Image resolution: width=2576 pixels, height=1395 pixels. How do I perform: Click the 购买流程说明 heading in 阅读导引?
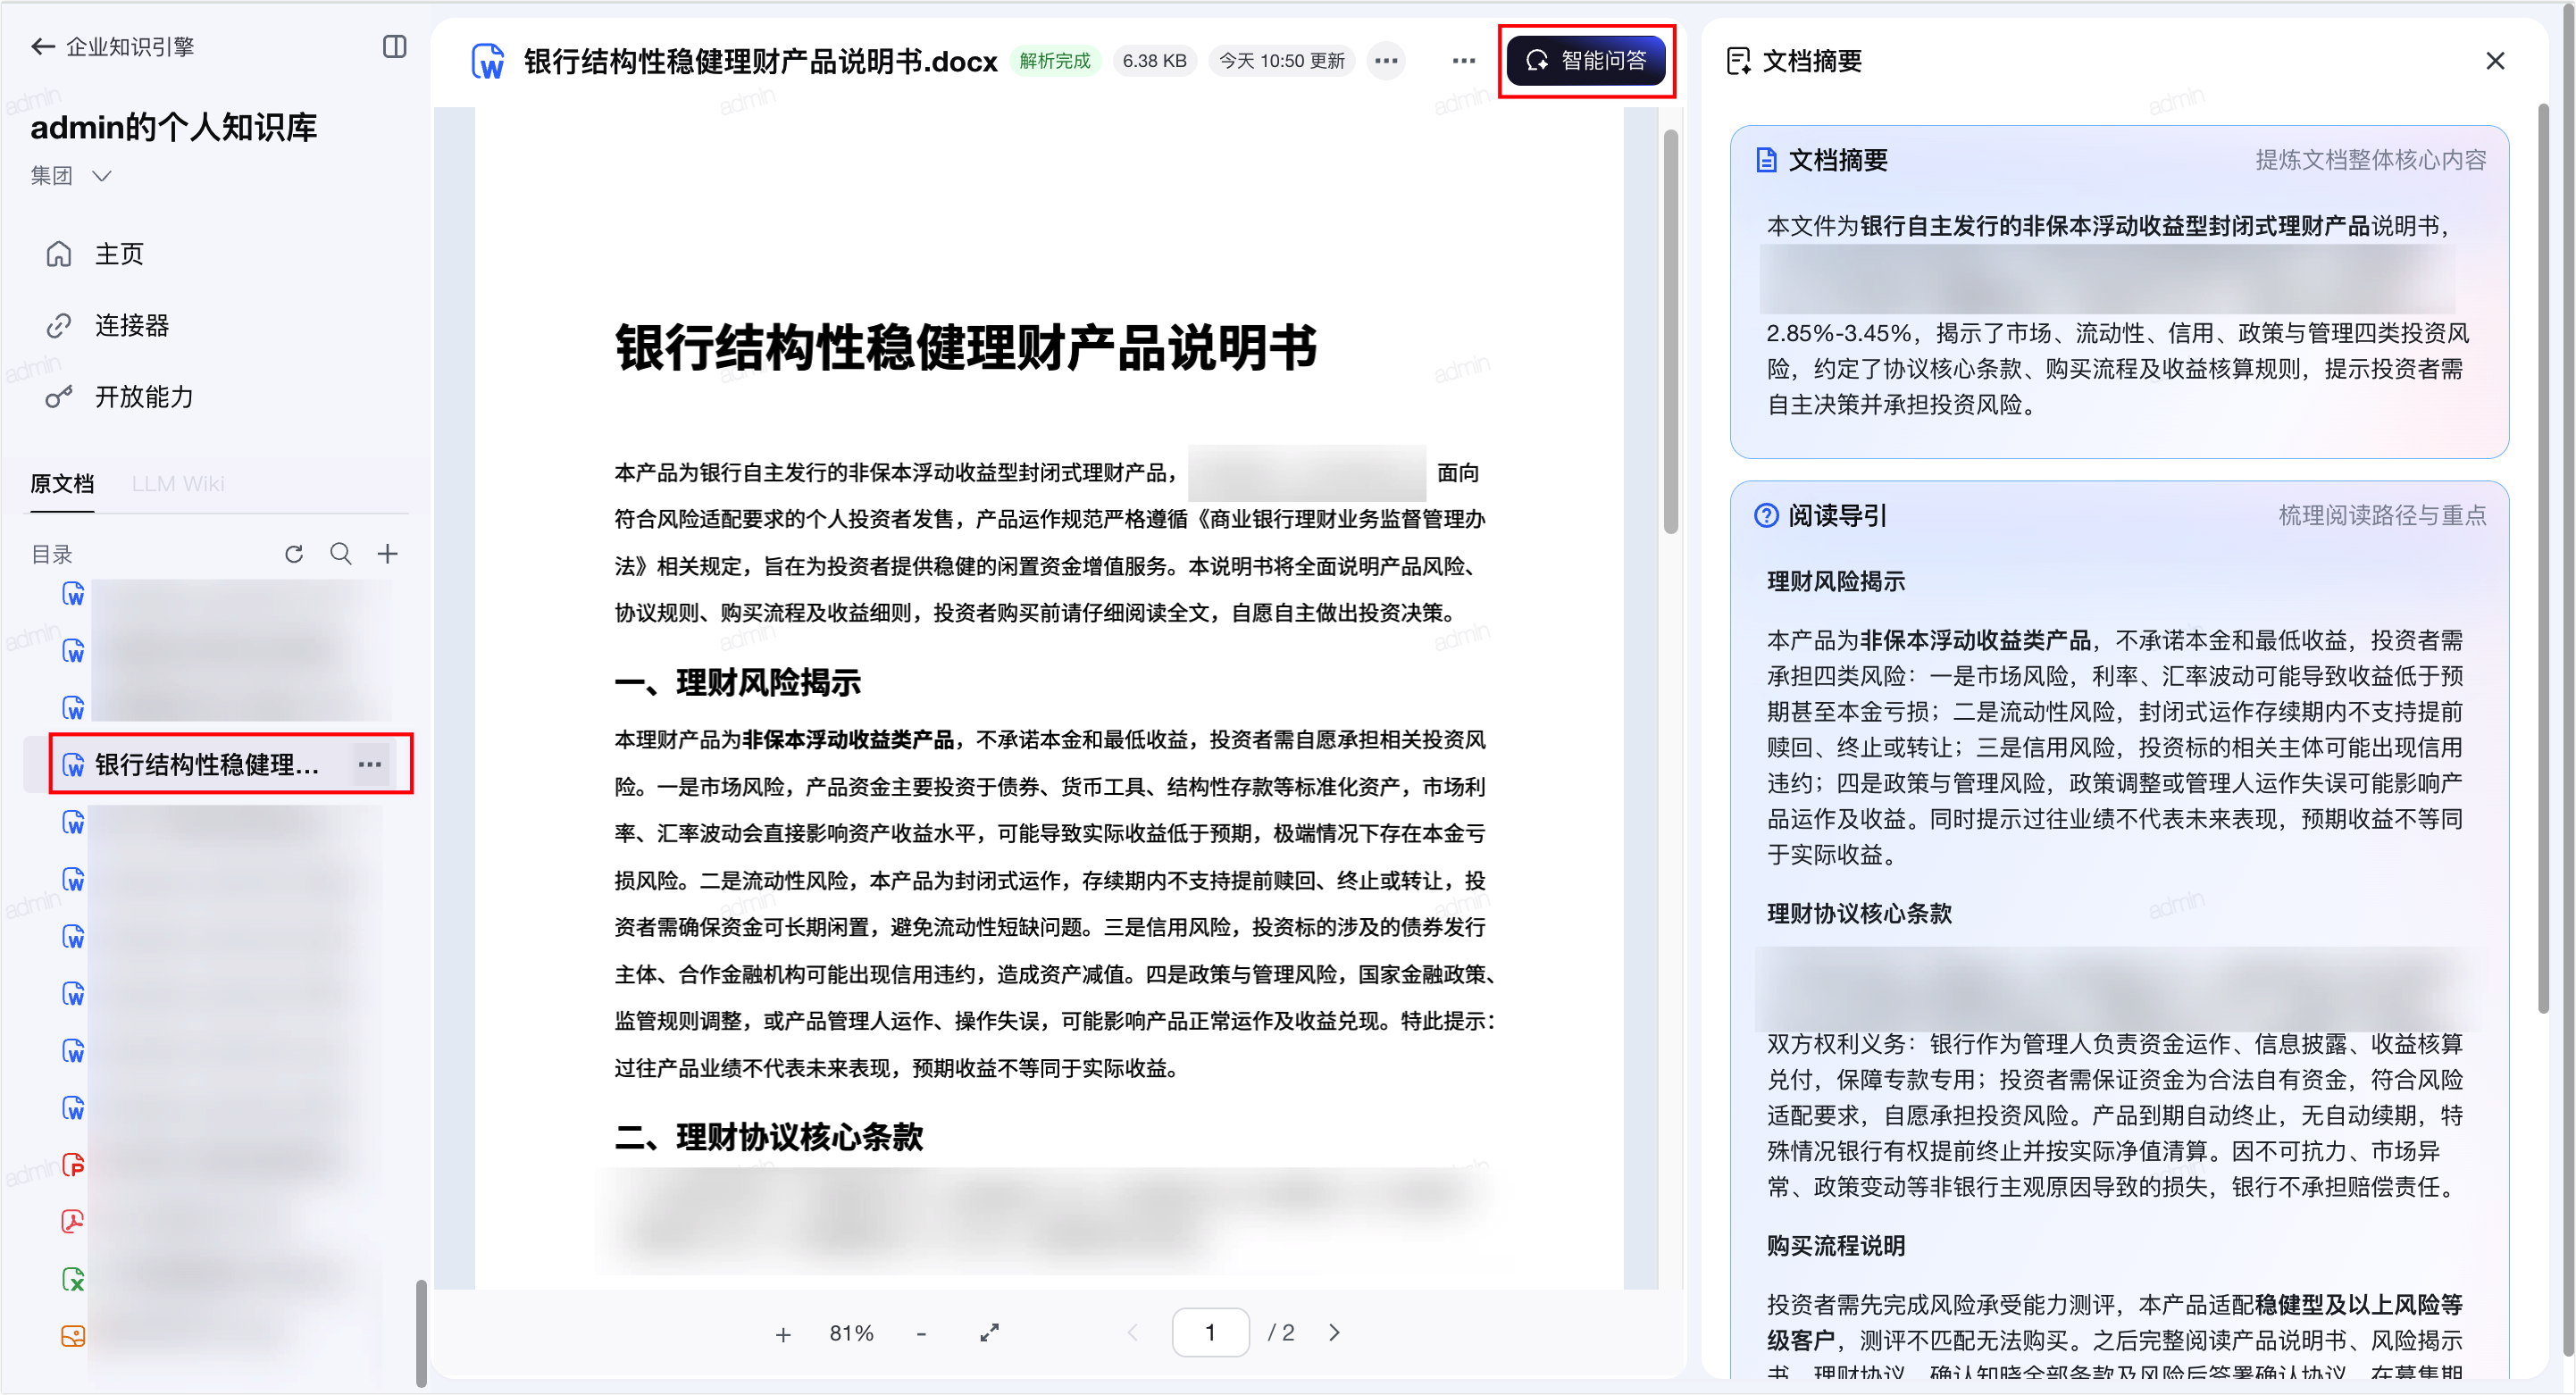pyautogui.click(x=1836, y=1245)
